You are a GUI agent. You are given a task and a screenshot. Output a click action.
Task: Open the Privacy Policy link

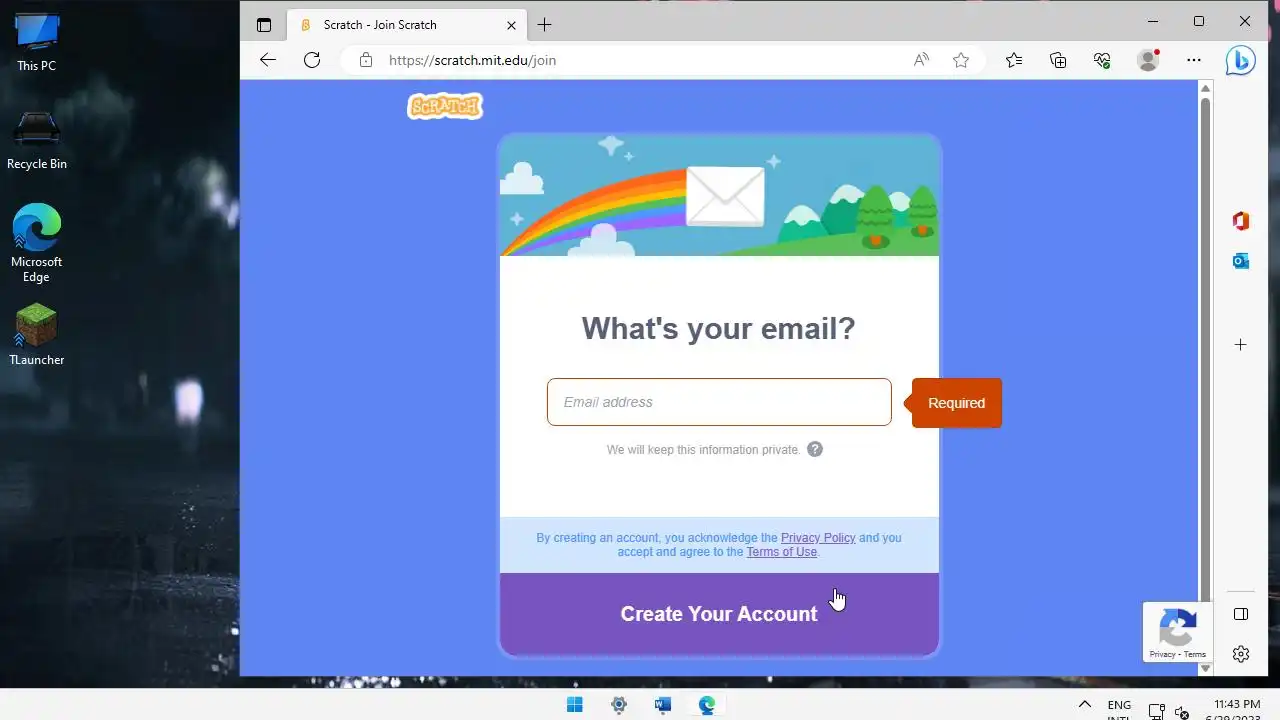point(818,538)
